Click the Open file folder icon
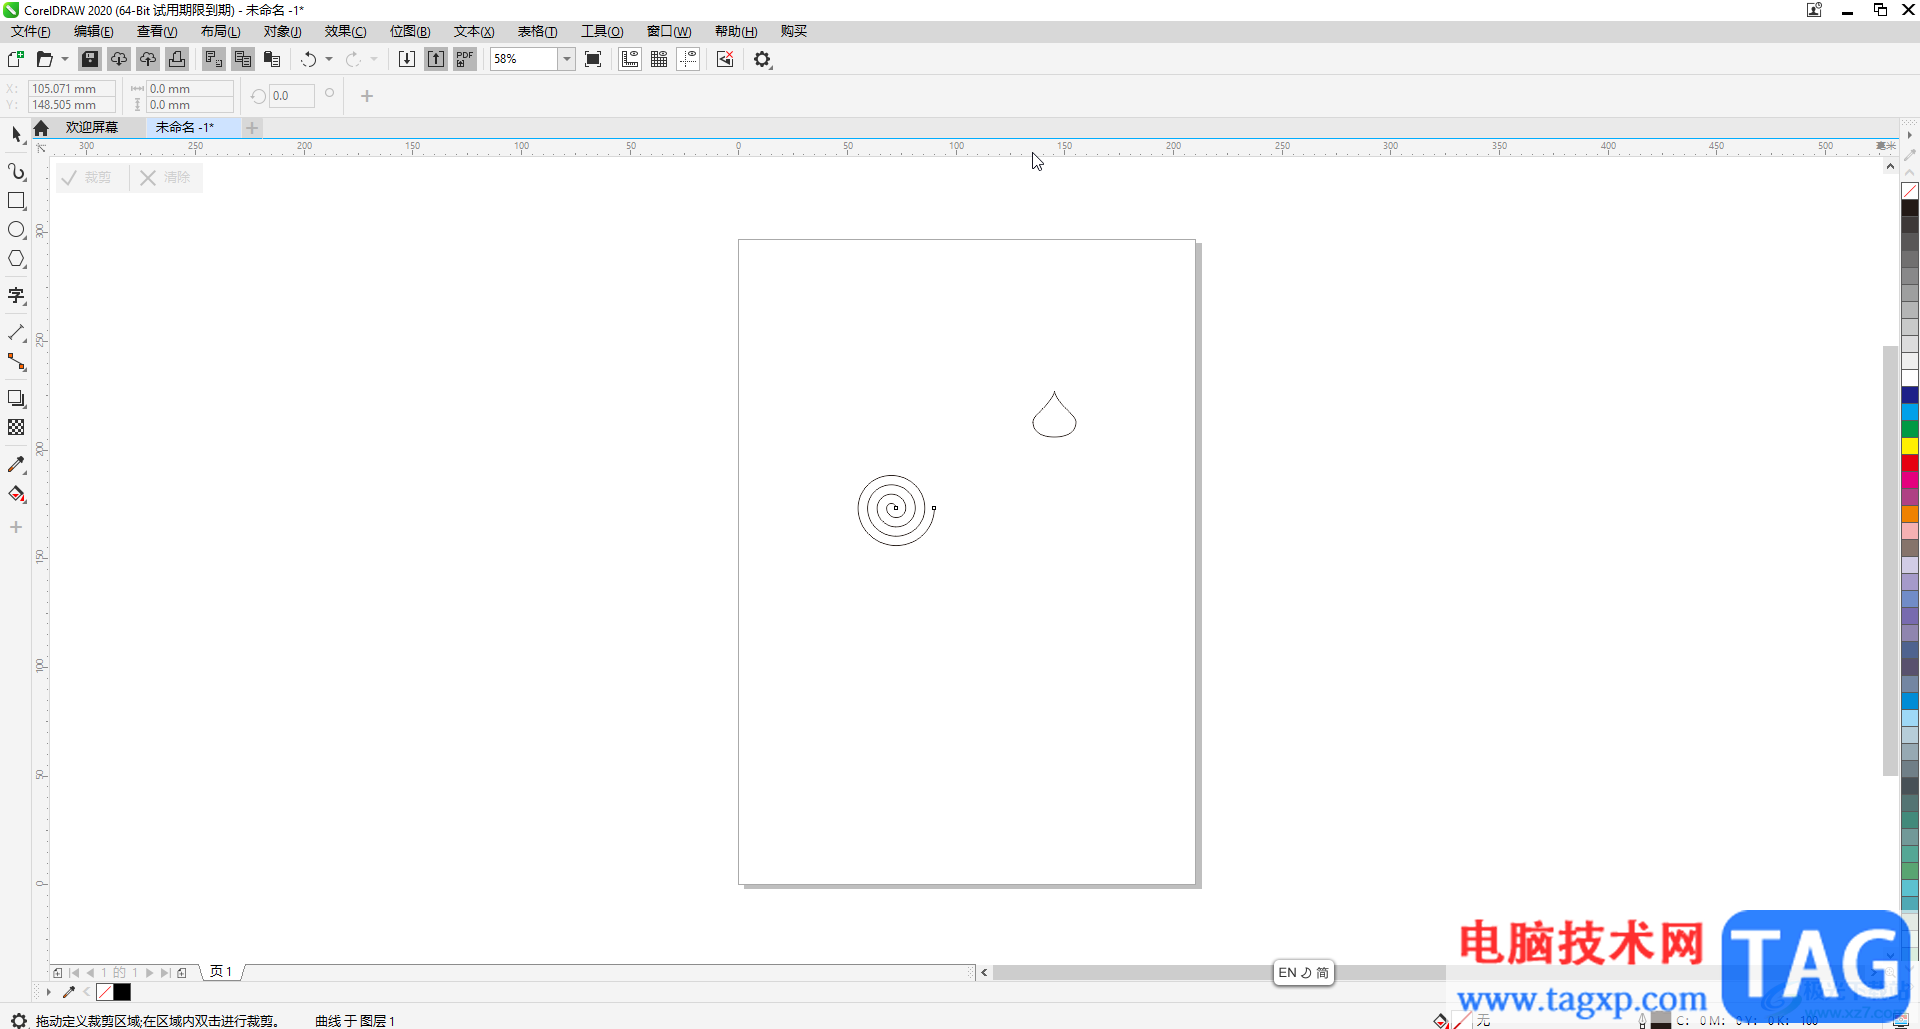The height and width of the screenshot is (1029, 1920). [x=44, y=59]
